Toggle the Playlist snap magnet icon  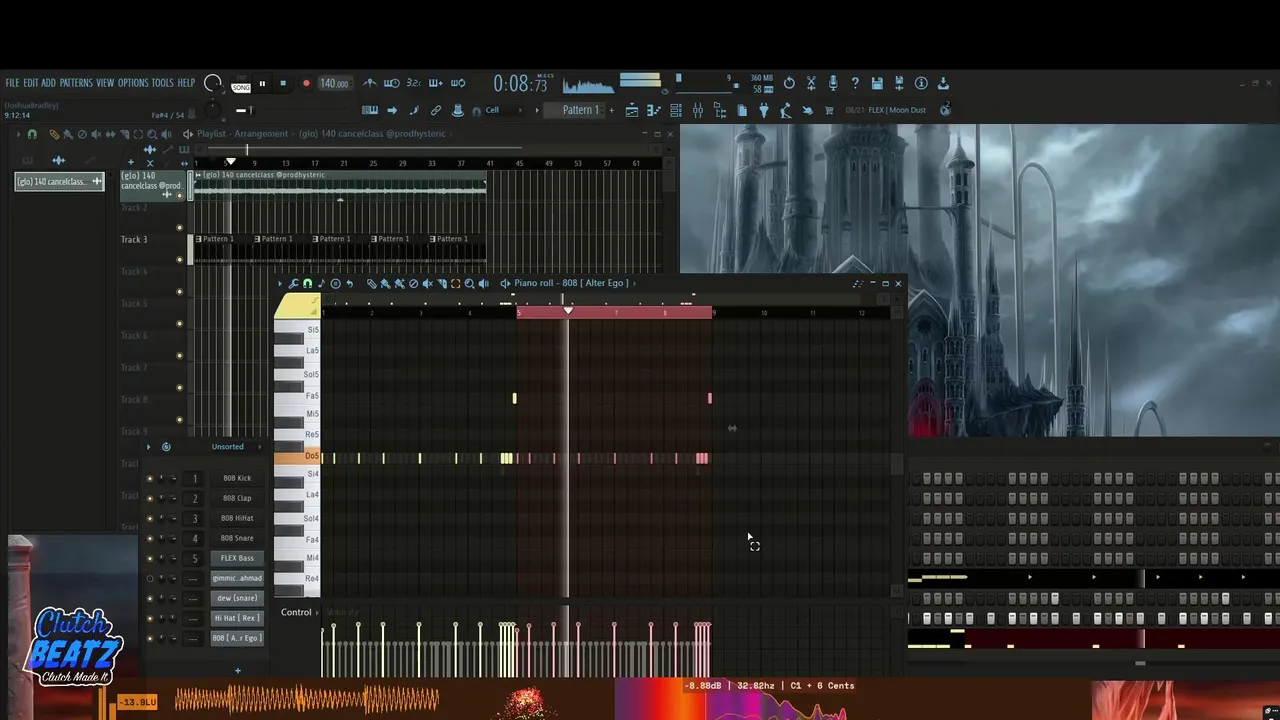click(32, 134)
